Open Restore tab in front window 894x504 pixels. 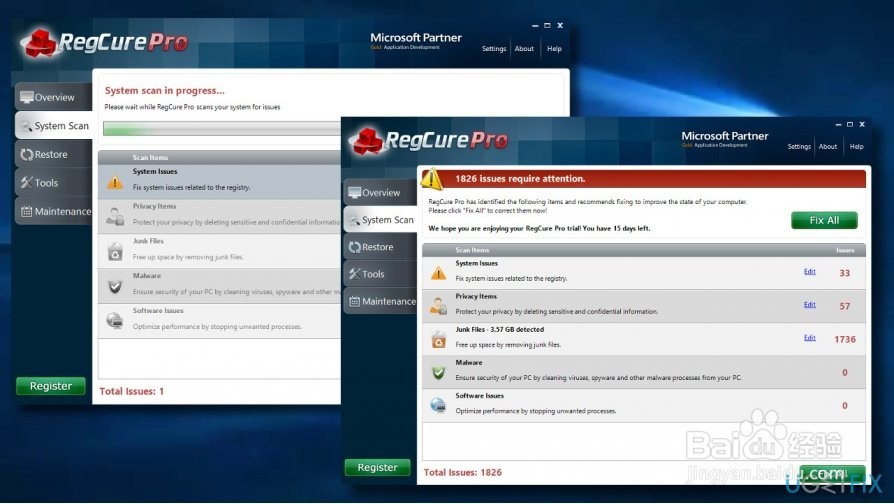380,247
